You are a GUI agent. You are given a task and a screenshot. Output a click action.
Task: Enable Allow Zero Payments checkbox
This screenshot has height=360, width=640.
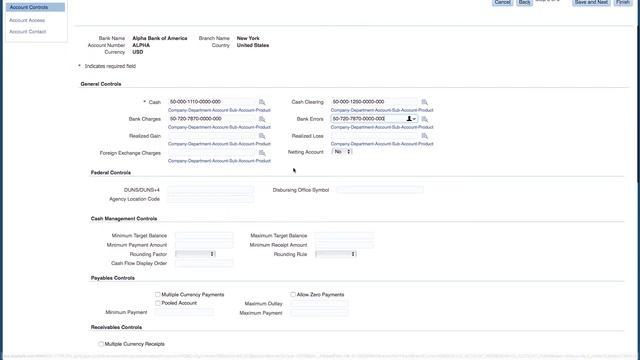click(293, 294)
